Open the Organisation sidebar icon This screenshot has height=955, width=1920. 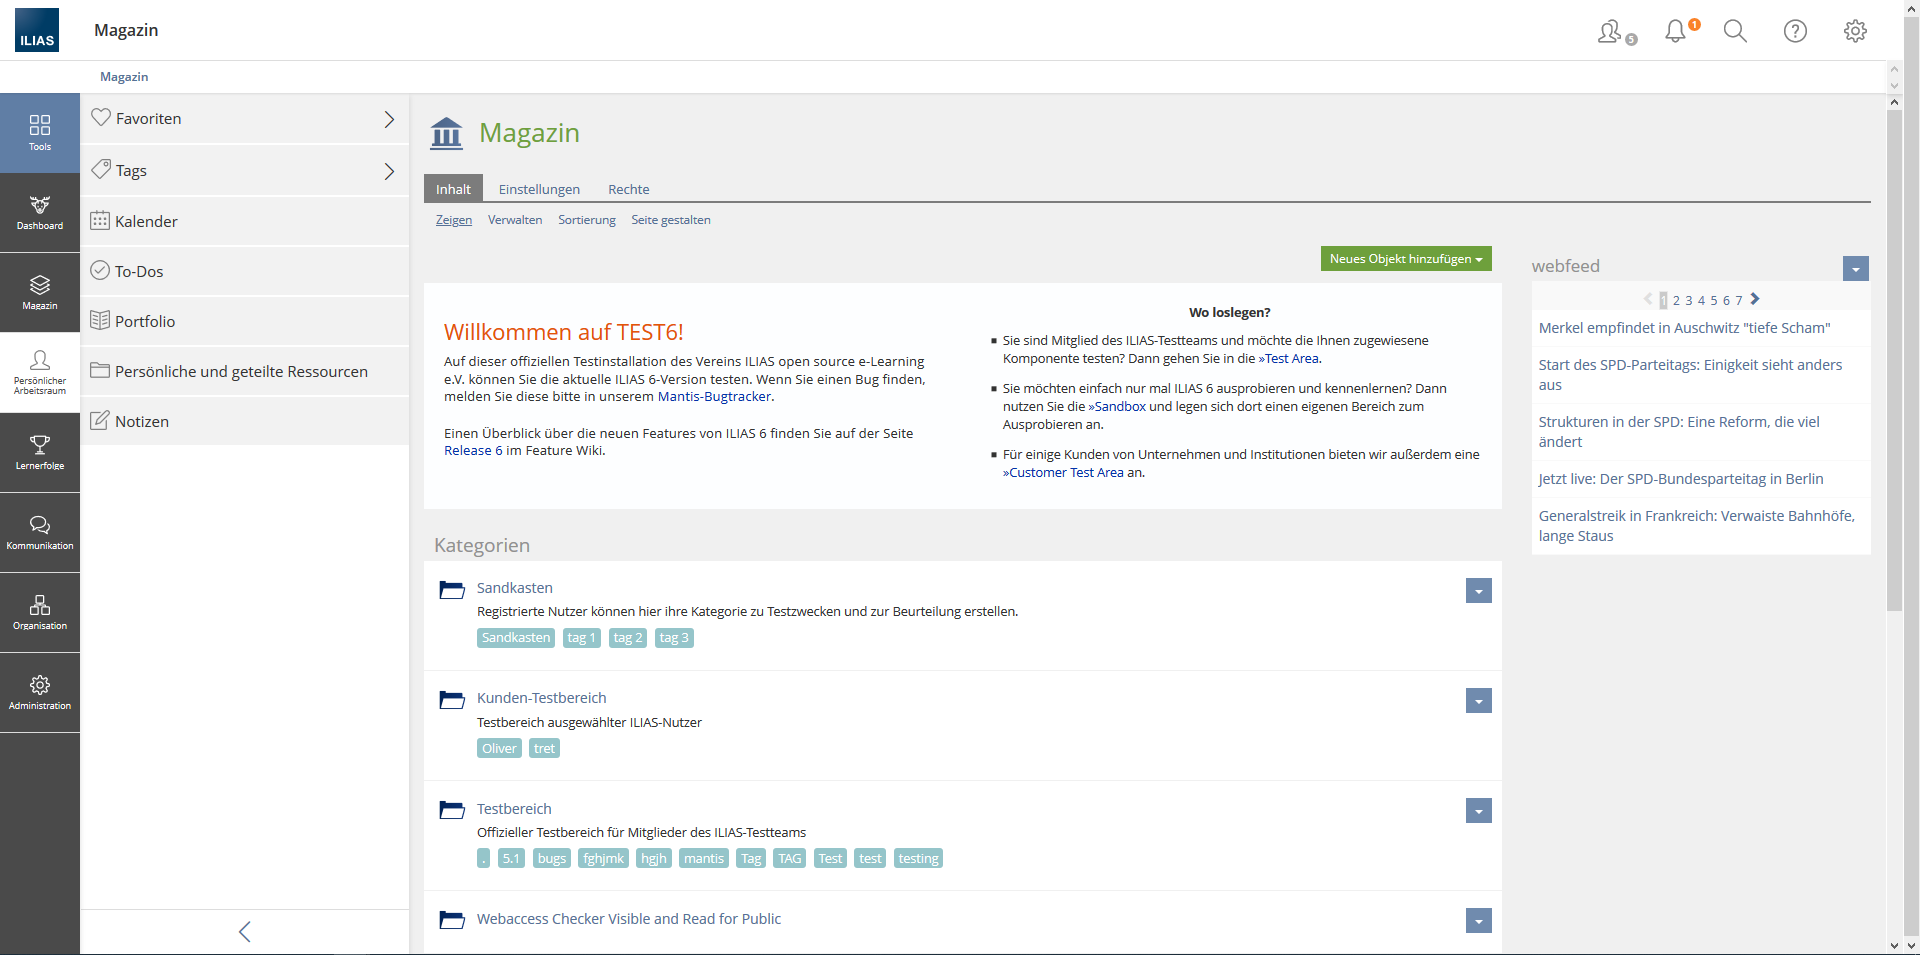click(x=40, y=612)
